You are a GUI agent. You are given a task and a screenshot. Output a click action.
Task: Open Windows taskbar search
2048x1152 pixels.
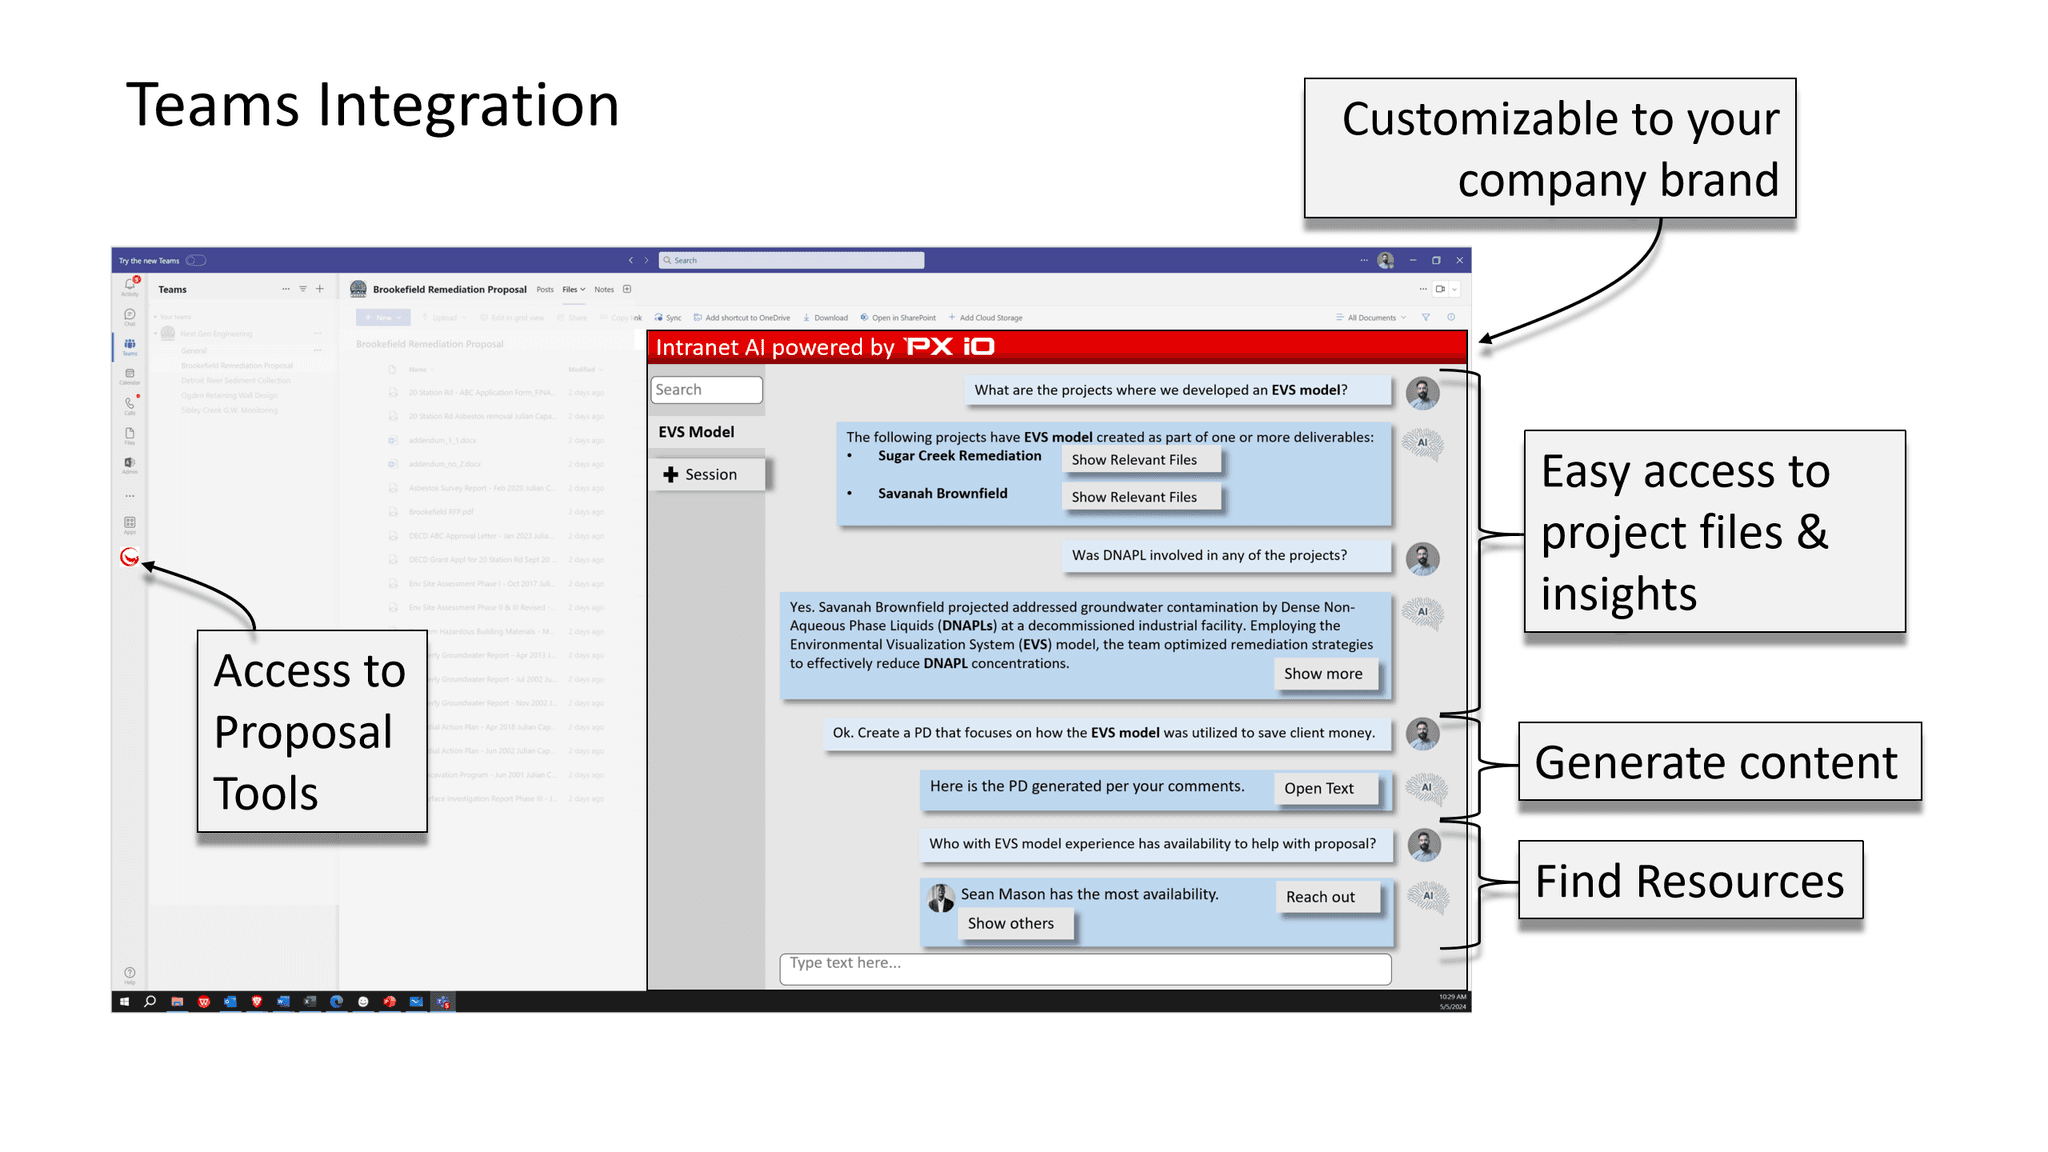pyautogui.click(x=150, y=1001)
